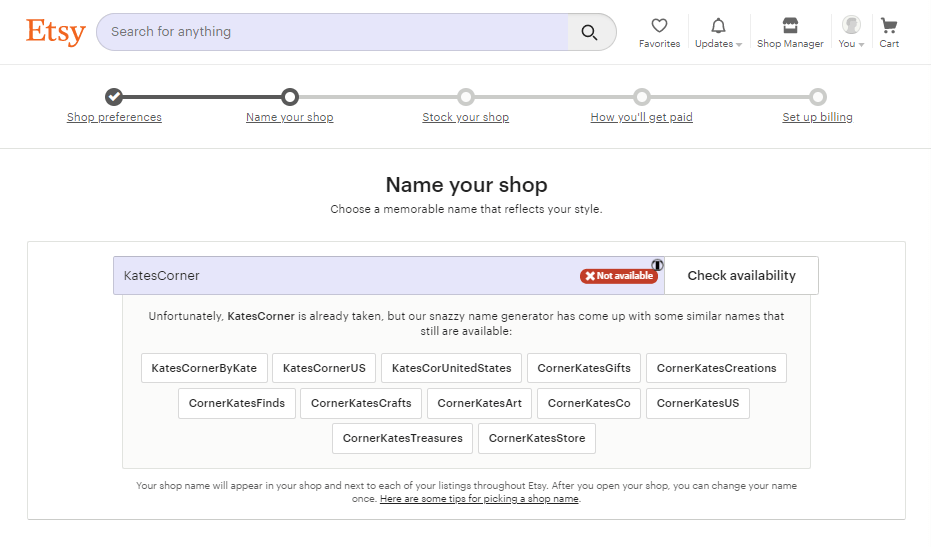This screenshot has width=931, height=547.
Task: Open tips for picking a shop name link
Action: (479, 499)
